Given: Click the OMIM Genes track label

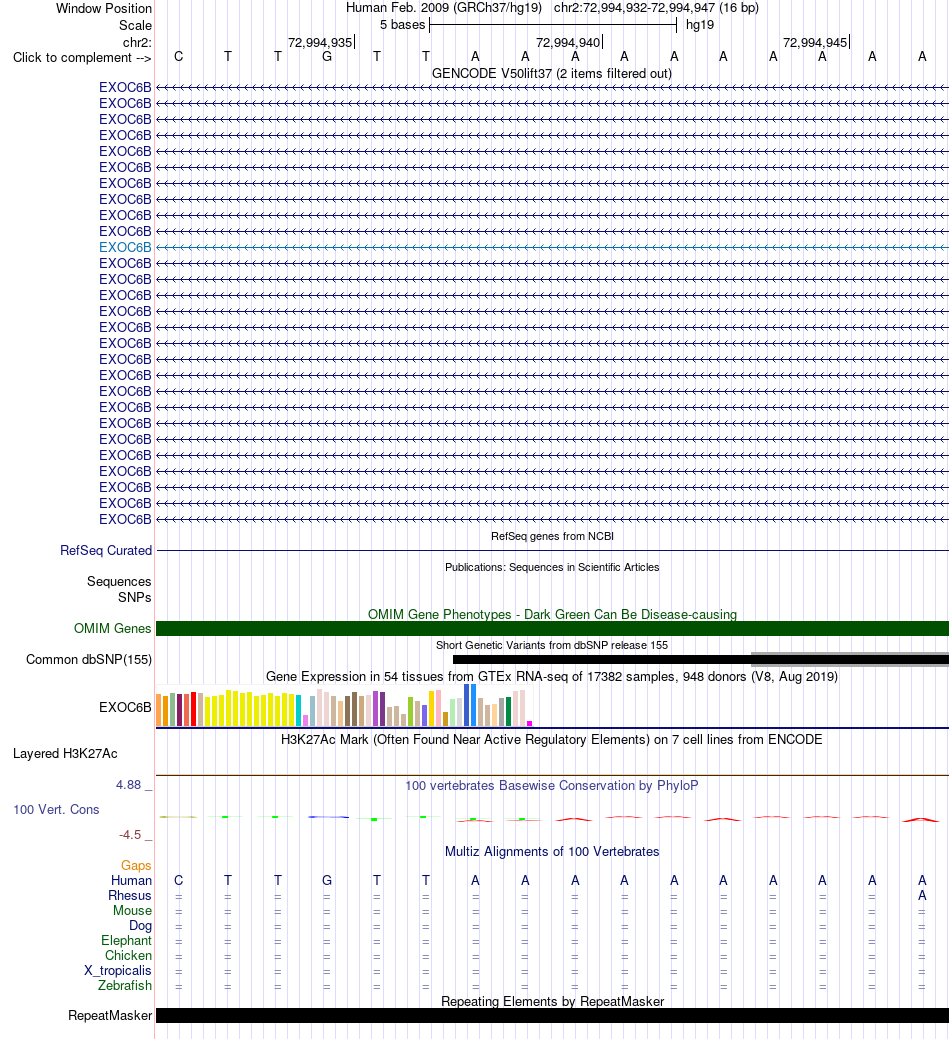Looking at the screenshot, I should 113,628.
